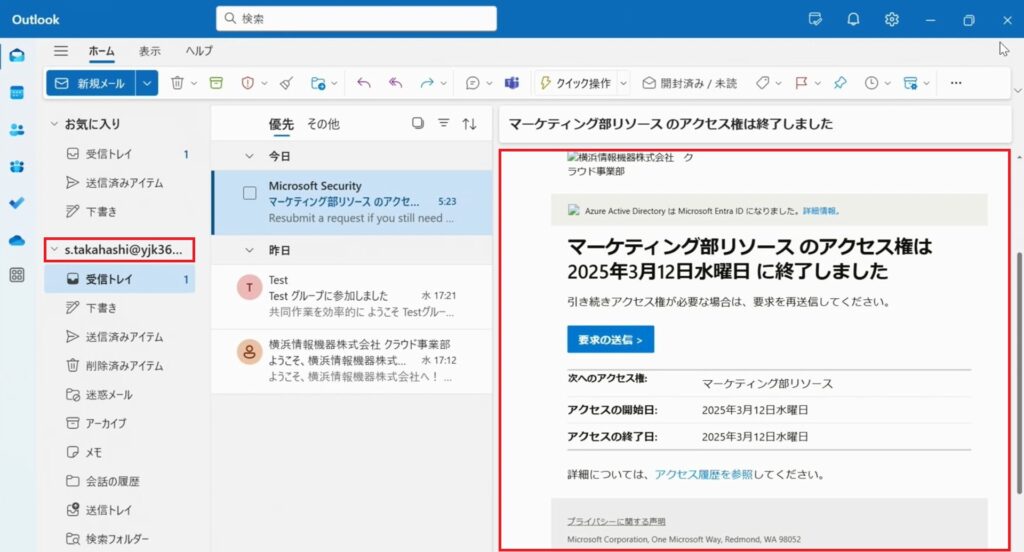Click the 新規メール button

(91, 83)
